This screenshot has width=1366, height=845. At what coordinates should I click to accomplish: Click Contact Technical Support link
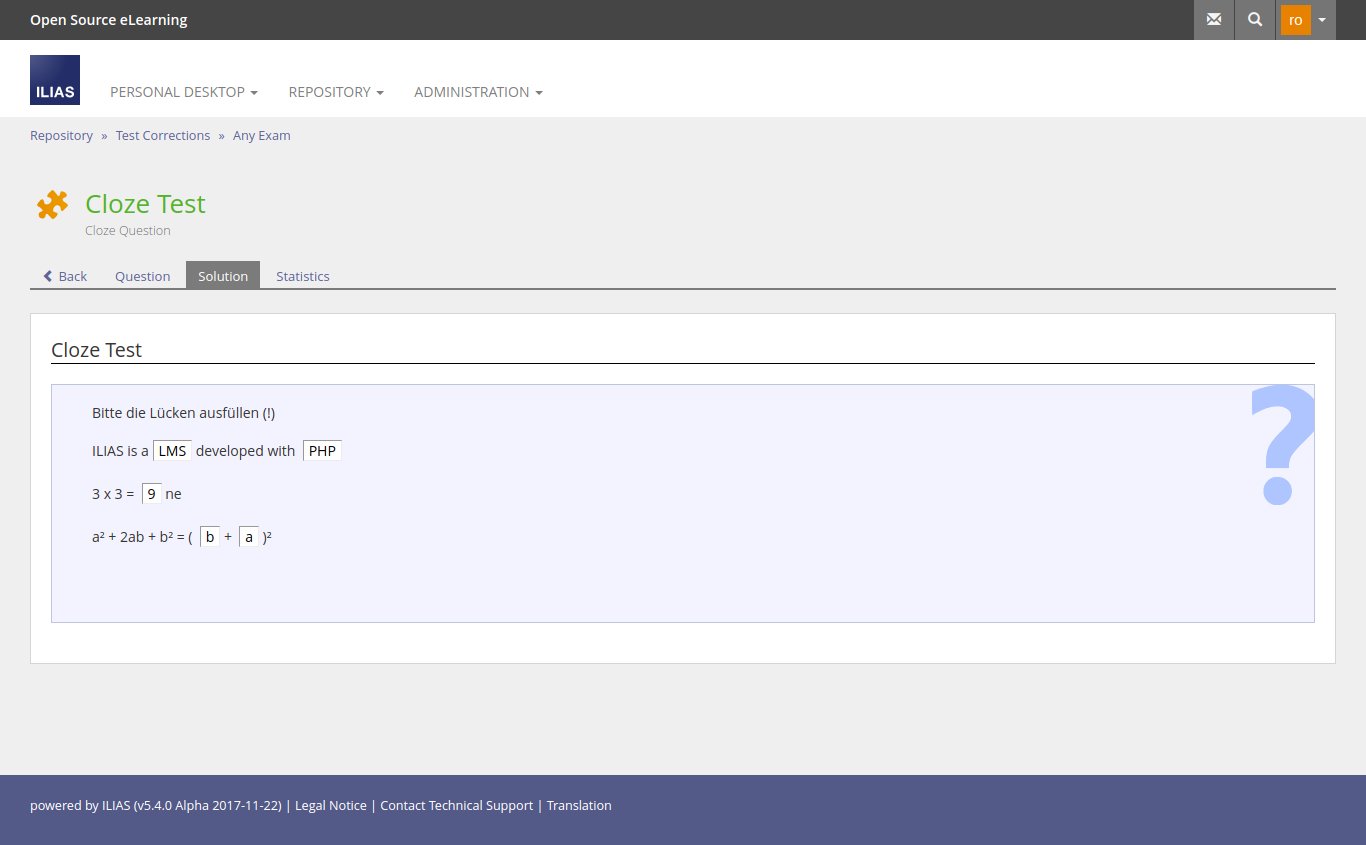pyautogui.click(x=456, y=806)
